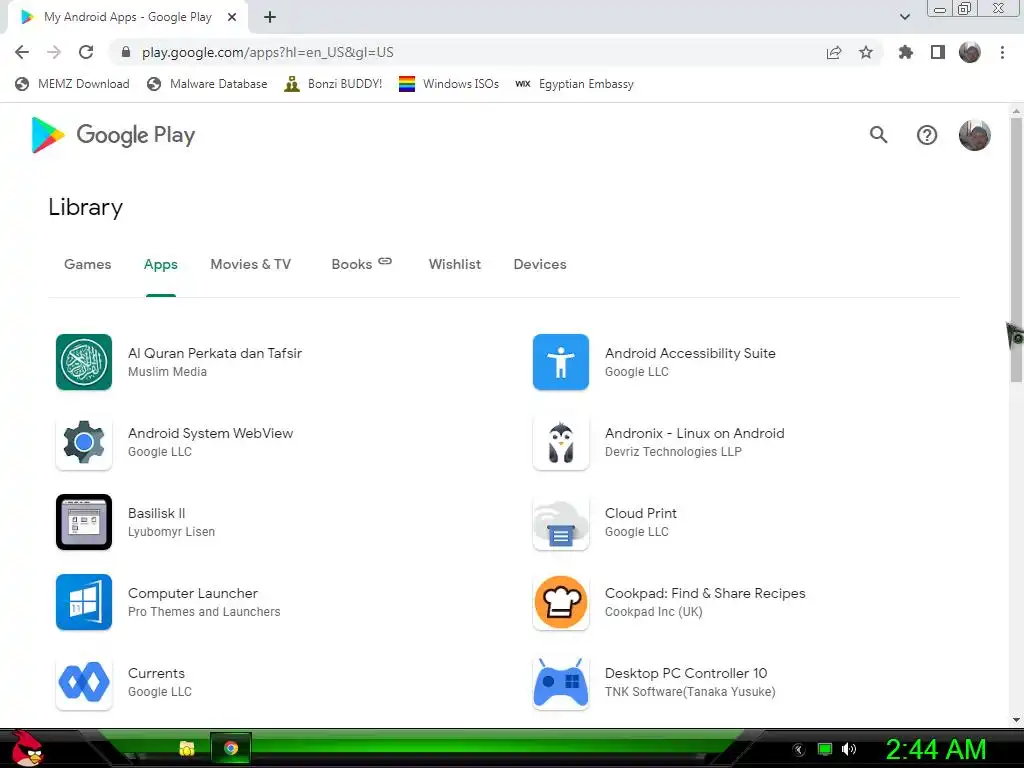The height and width of the screenshot is (768, 1024).
Task: View site info via the lock icon
Action: (x=126, y=52)
